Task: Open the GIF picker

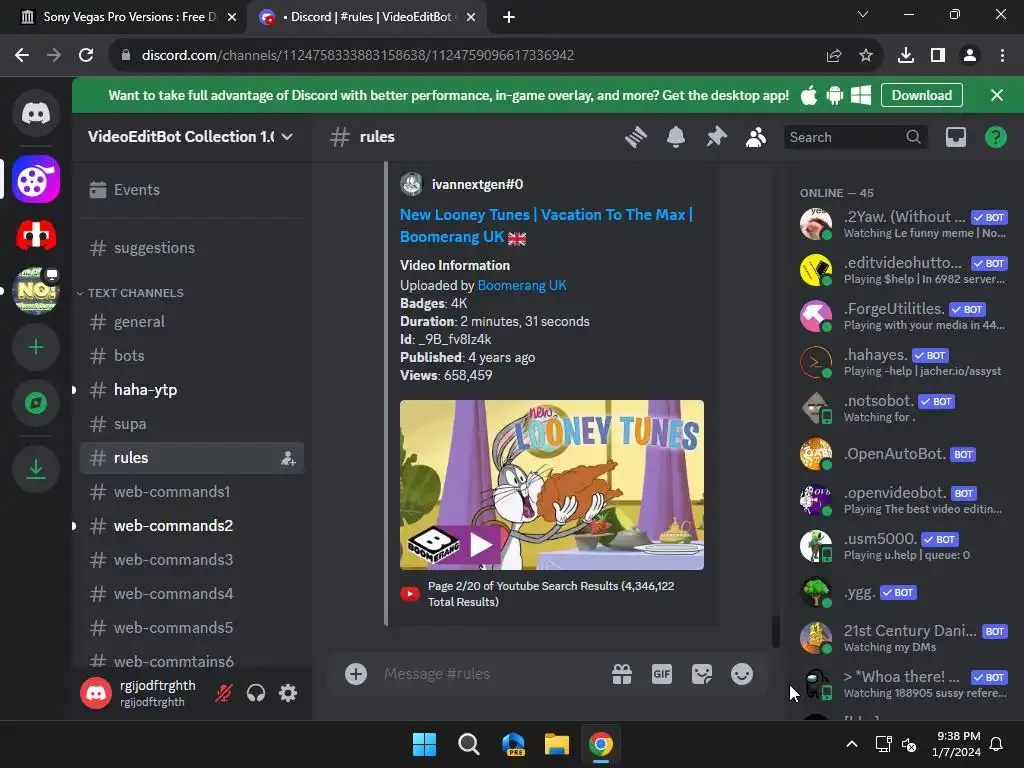Action: click(x=662, y=674)
